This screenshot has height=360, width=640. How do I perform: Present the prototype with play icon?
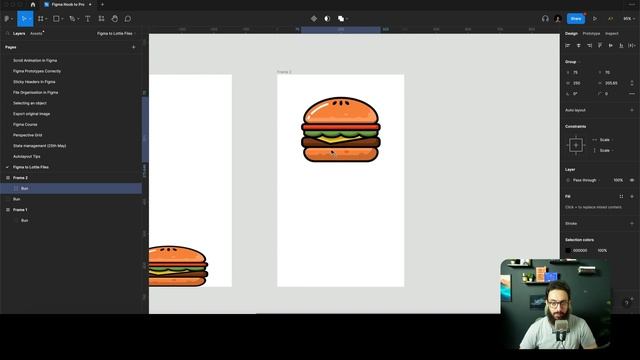coord(595,19)
